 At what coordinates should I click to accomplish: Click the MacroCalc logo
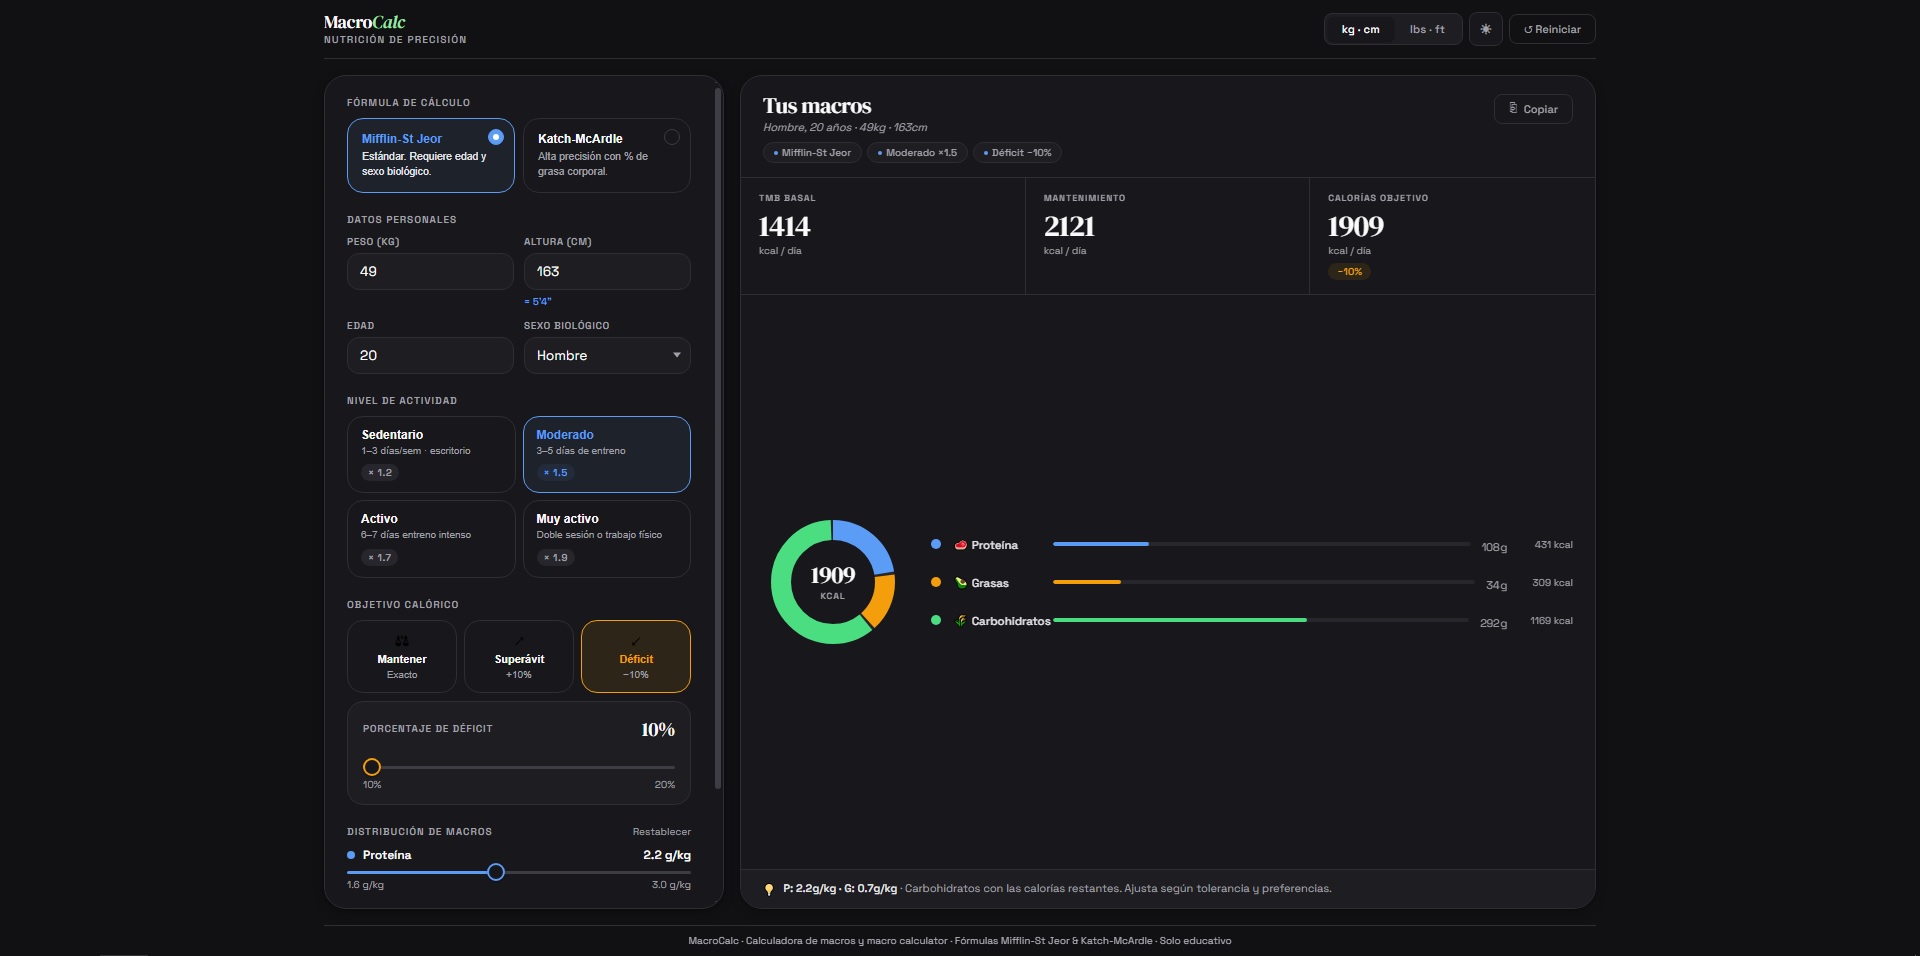click(x=364, y=22)
